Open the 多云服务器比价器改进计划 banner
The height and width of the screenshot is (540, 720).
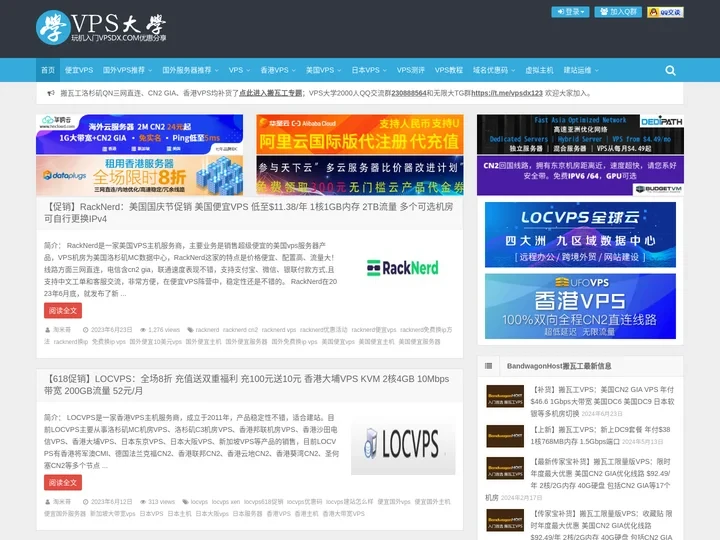click(360, 175)
